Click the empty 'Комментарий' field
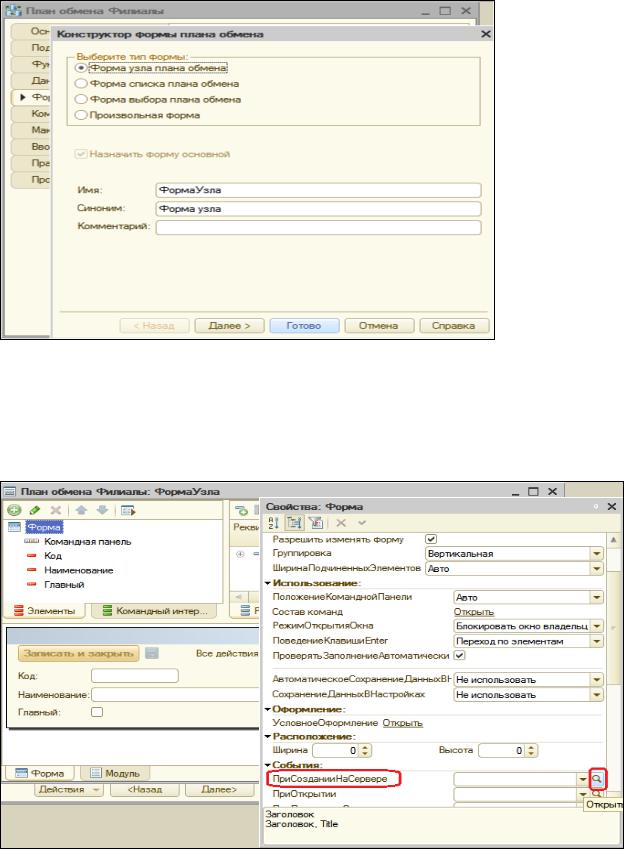 [x=318, y=227]
